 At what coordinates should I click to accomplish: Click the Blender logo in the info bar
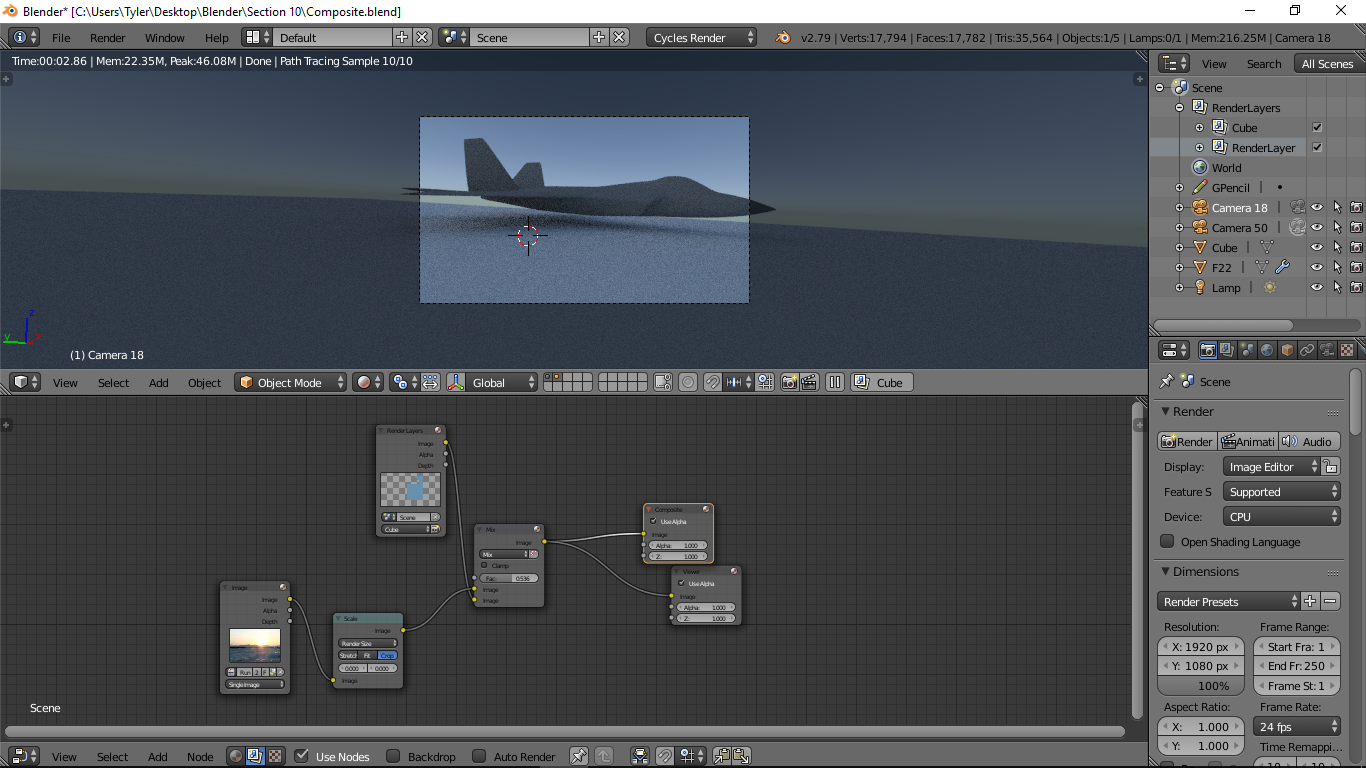782,37
